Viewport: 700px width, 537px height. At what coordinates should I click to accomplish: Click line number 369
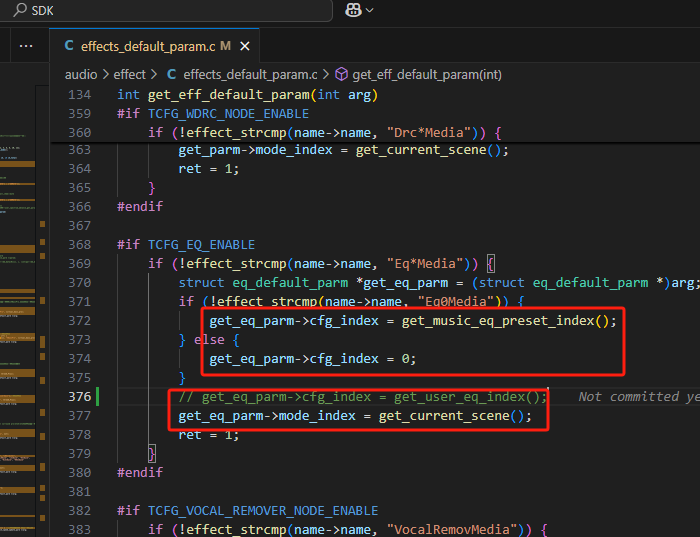[79, 264]
